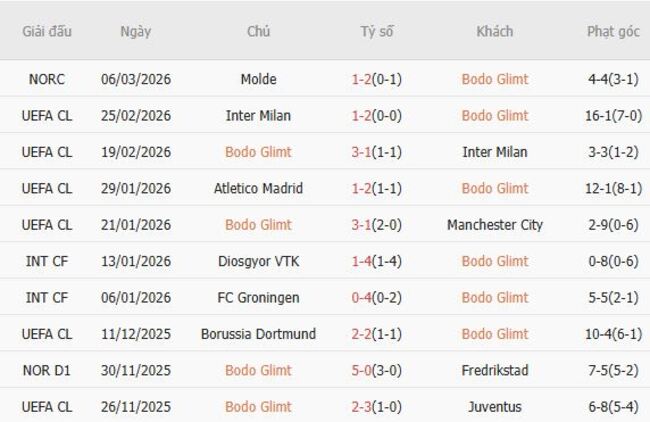Image resolution: width=650 pixels, height=422 pixels.
Task: Click the Giải đấu column header
Action: (x=47, y=31)
